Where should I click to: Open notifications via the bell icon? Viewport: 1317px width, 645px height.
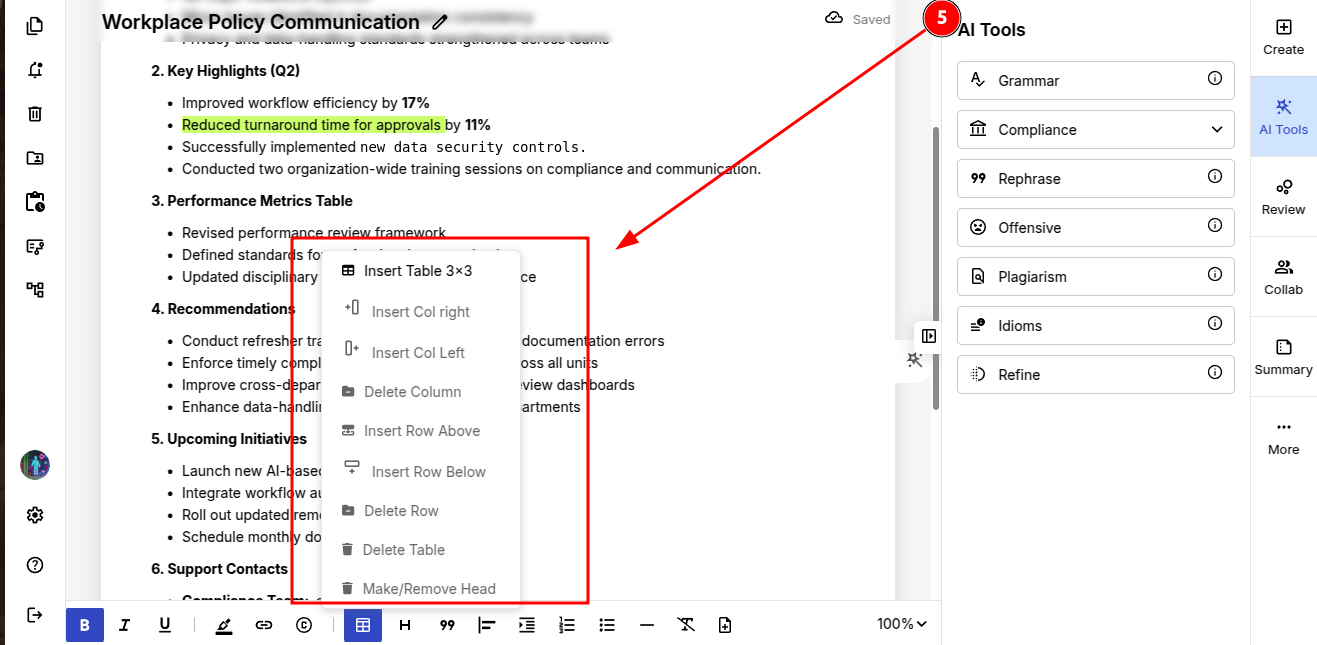(34, 70)
